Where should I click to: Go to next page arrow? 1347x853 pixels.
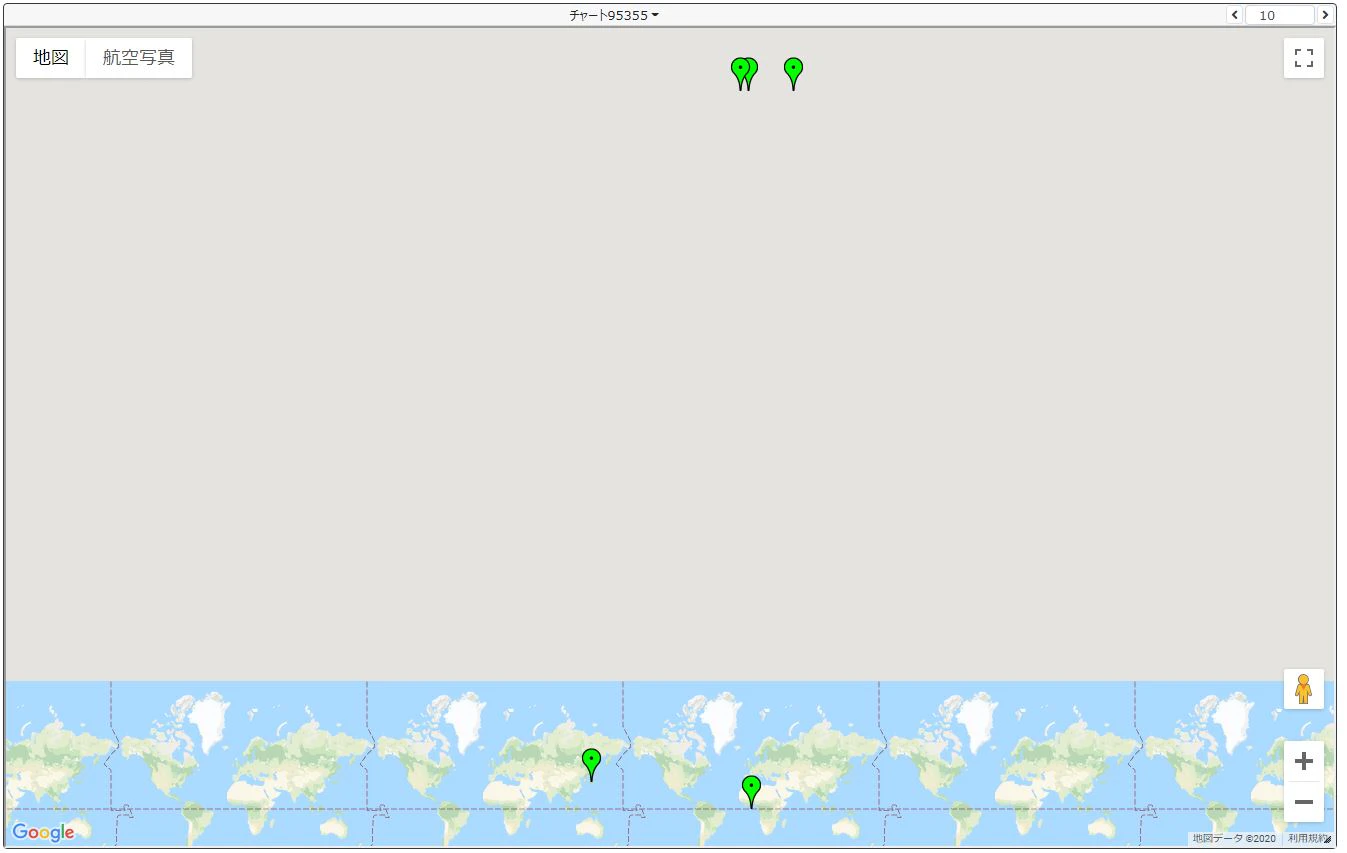1325,15
